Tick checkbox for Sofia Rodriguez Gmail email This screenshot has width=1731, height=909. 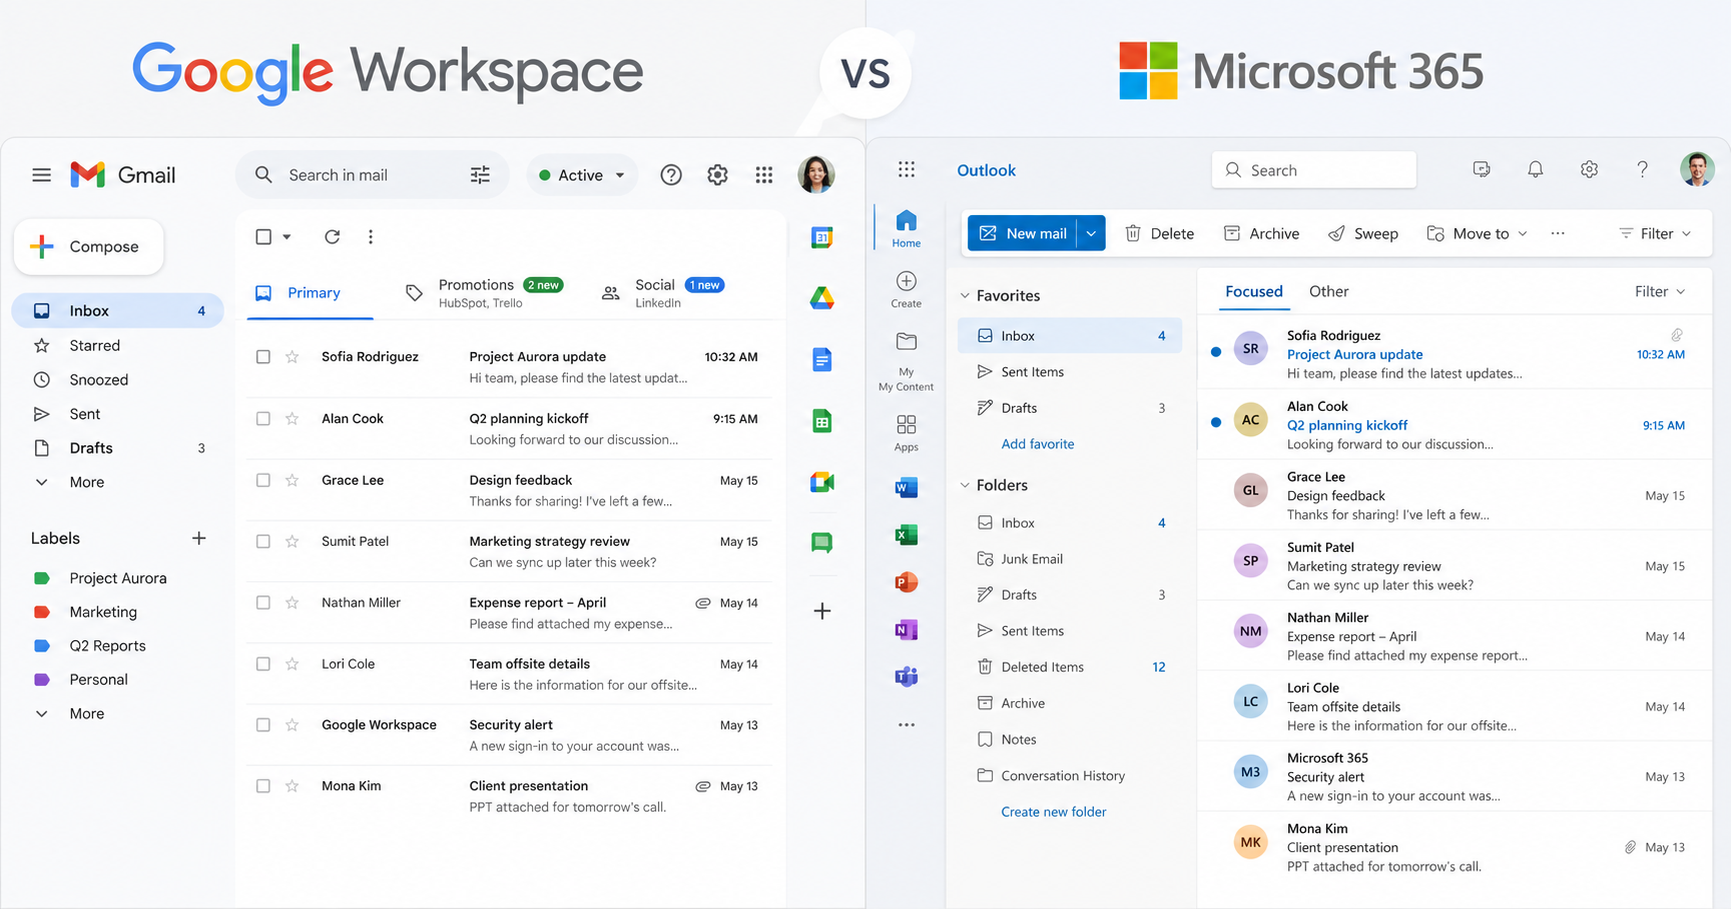263,357
